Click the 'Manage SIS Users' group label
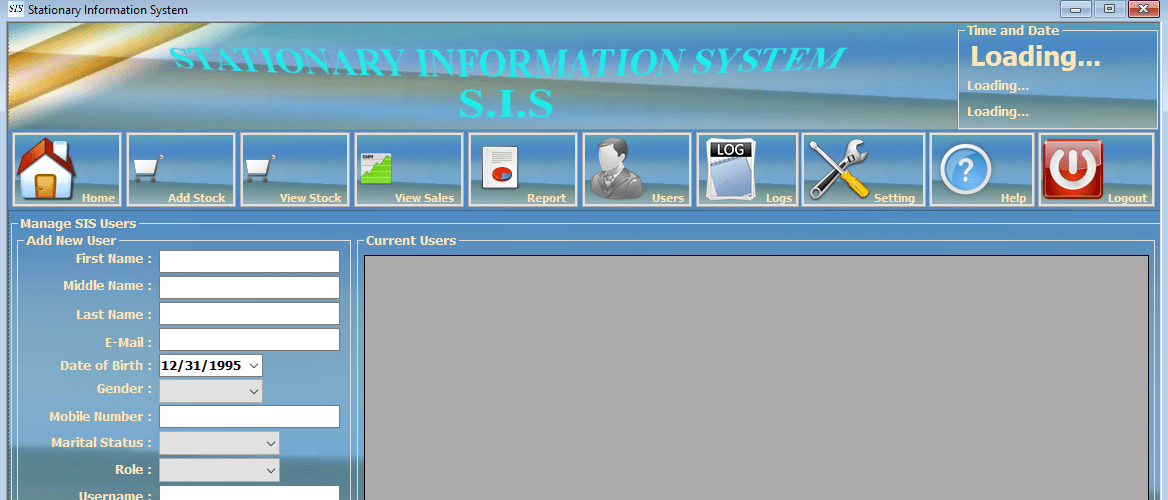The image size is (1168, 500). coord(78,224)
